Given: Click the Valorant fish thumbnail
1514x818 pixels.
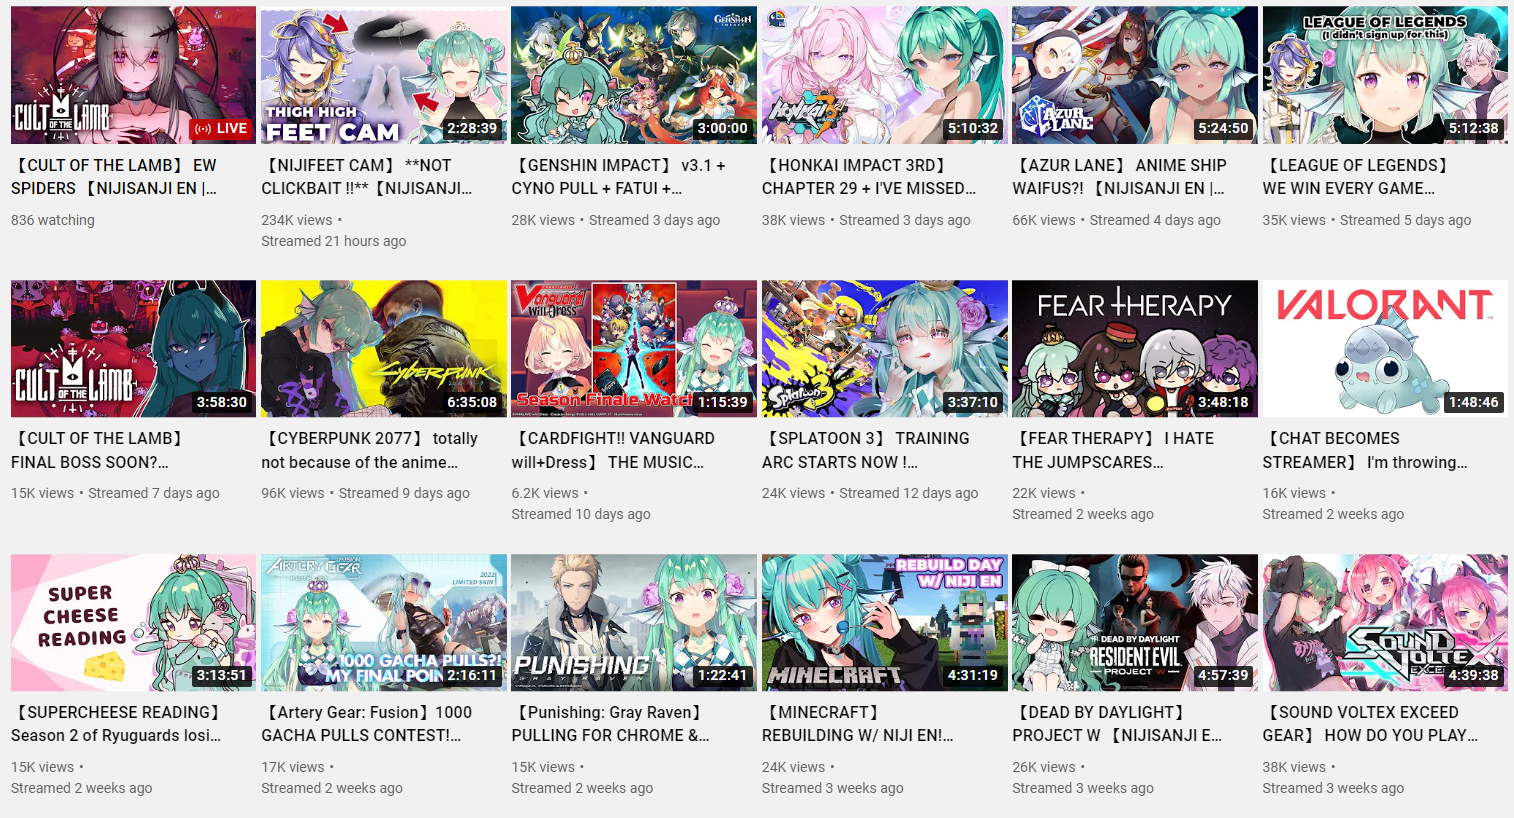Looking at the screenshot, I should 1385,348.
